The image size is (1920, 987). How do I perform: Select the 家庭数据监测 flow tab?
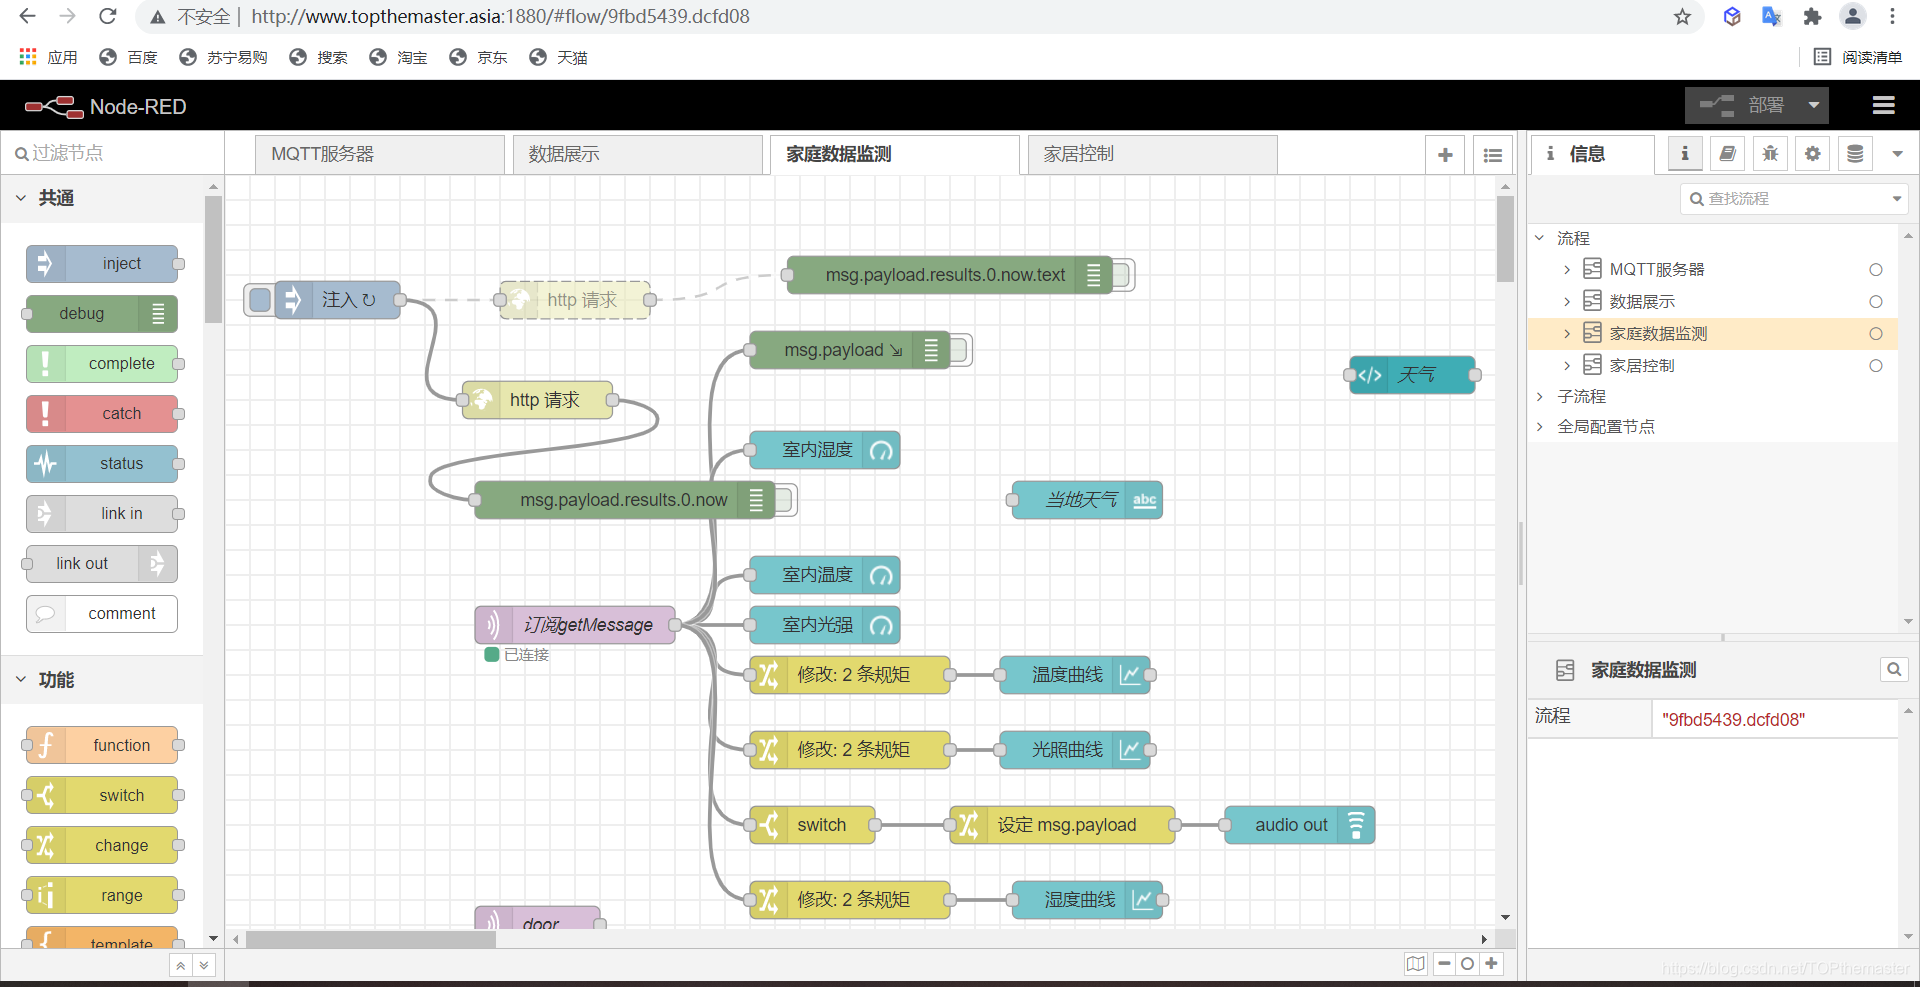(895, 155)
